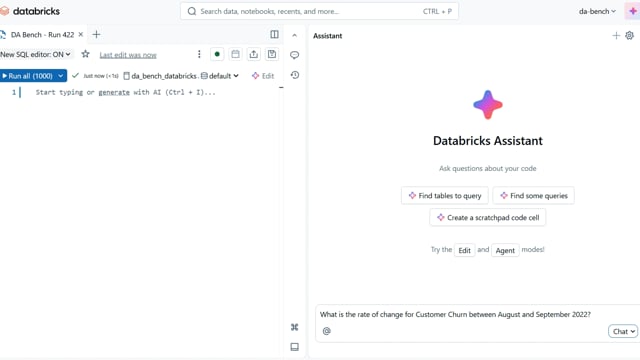Click Run all (1000) button

point(27,76)
